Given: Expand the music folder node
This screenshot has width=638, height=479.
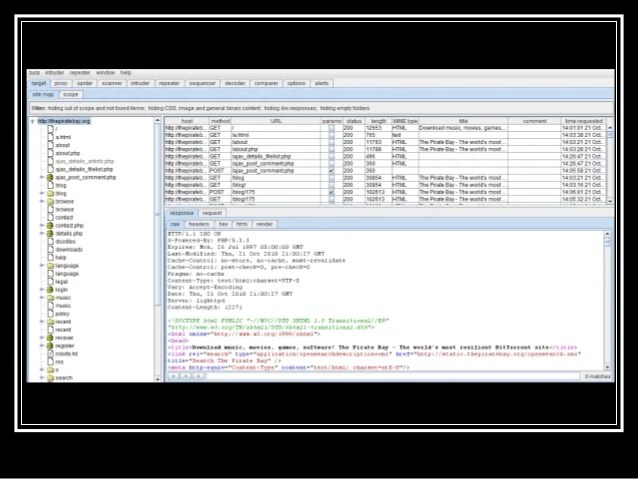Looking at the screenshot, I should [x=42, y=298].
